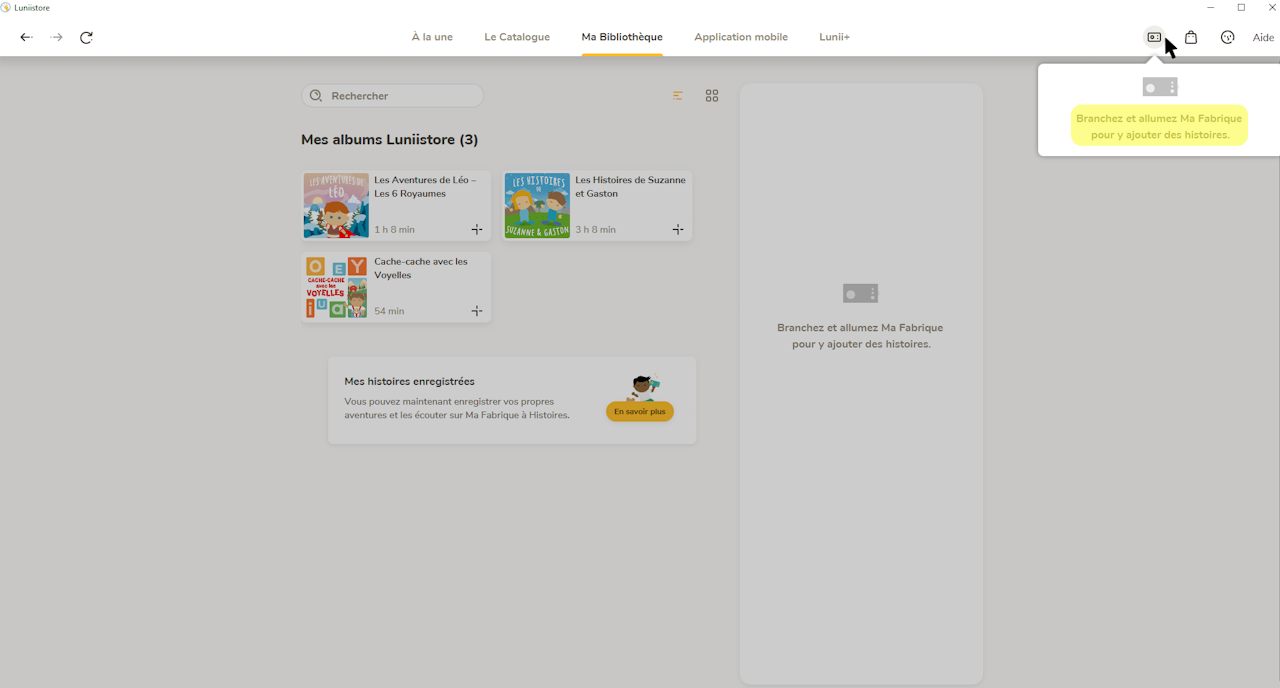The image size is (1280, 688).
Task: Switch to list view icon
Action: click(678, 96)
